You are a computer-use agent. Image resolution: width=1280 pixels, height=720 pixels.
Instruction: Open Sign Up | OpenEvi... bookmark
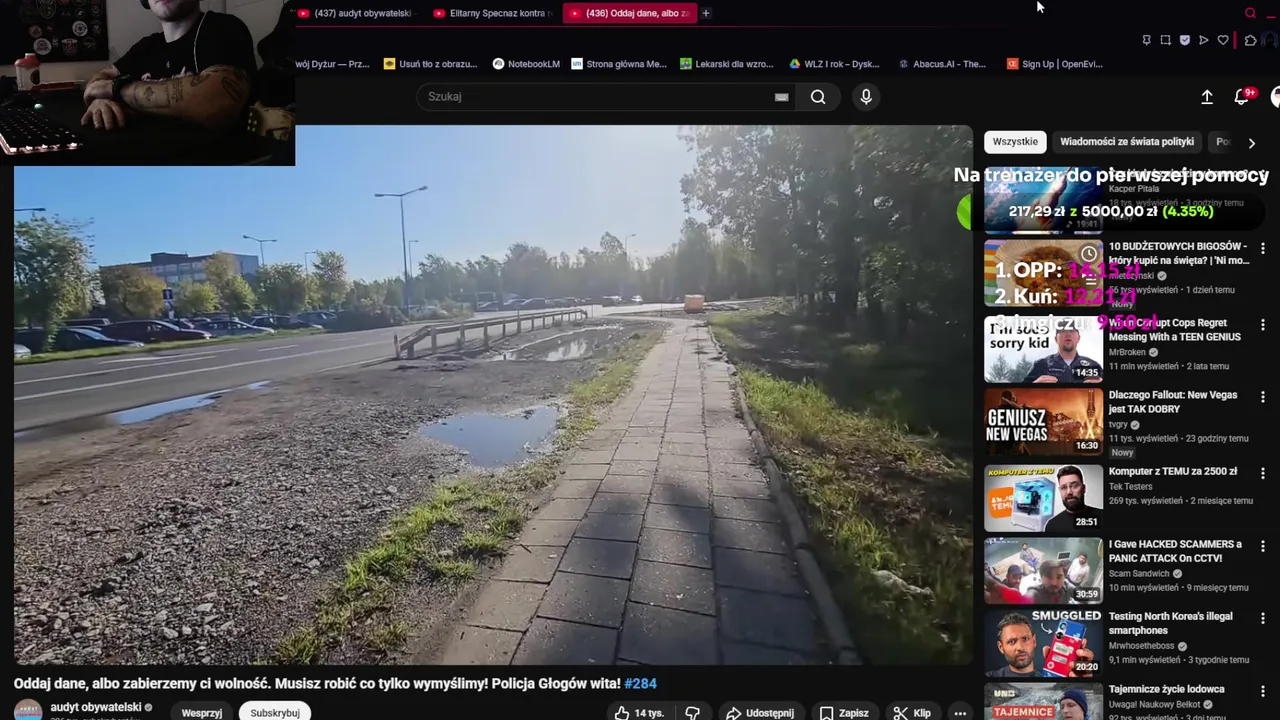click(x=1055, y=64)
